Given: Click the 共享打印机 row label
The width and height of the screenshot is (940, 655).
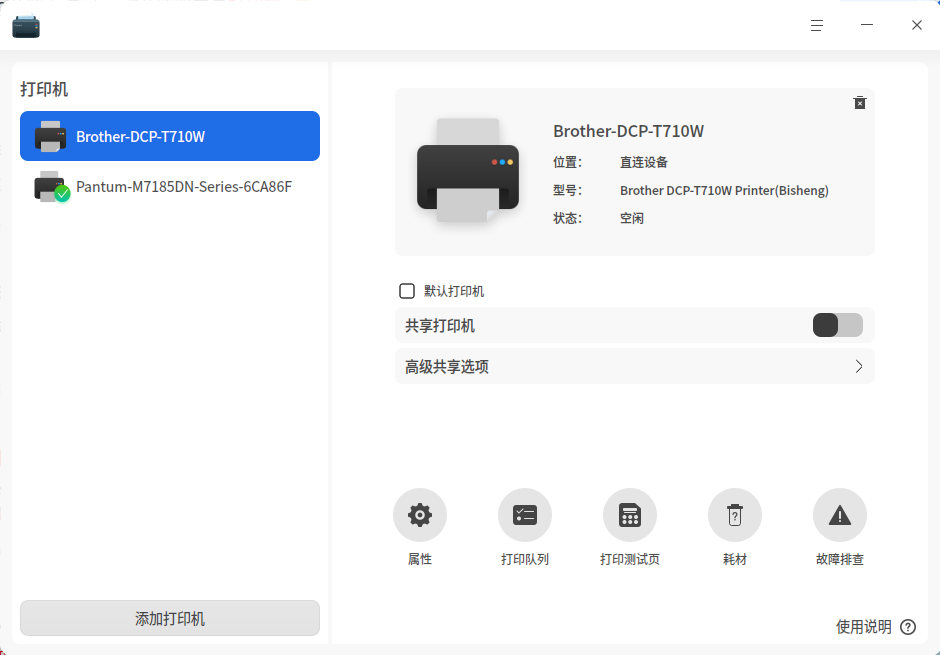Looking at the screenshot, I should (x=440, y=325).
